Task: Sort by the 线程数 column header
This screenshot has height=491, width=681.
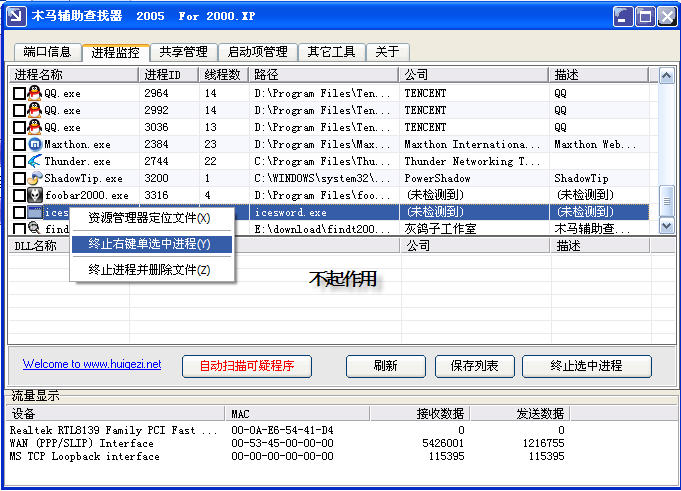Action: click(223, 75)
